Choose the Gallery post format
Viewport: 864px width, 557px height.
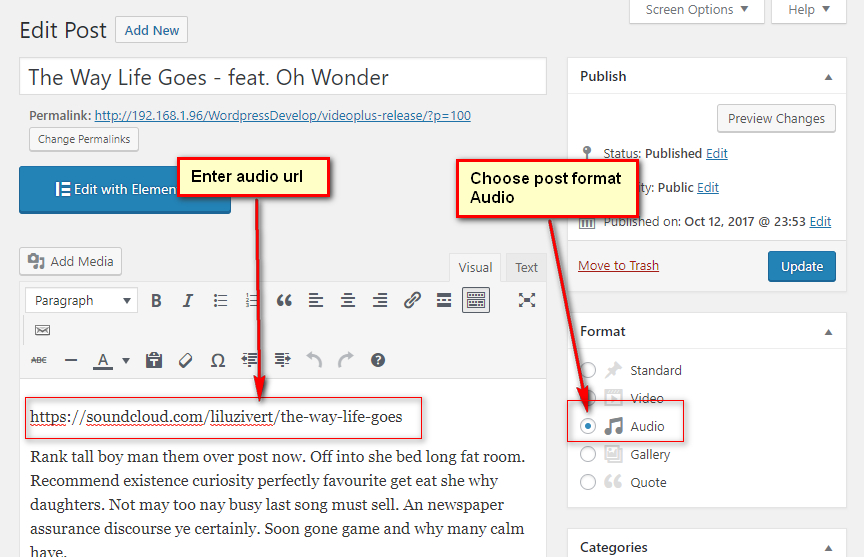coord(588,454)
